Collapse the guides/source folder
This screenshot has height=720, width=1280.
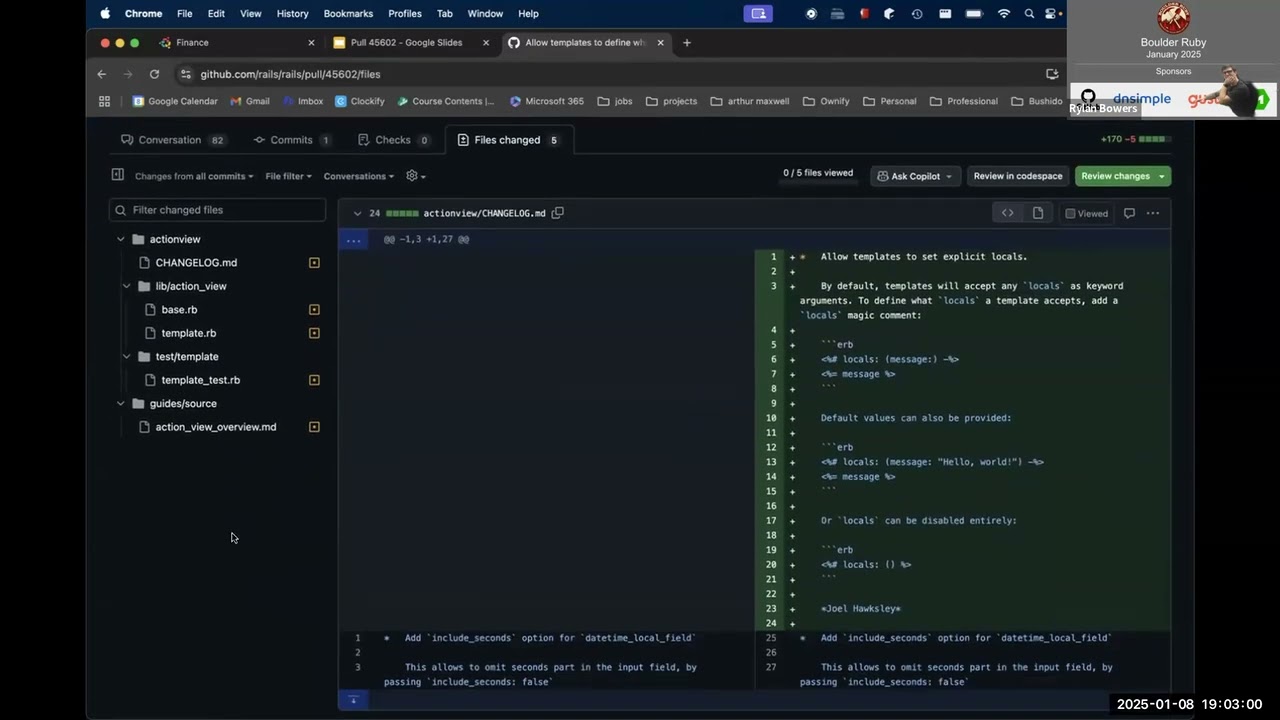point(121,403)
